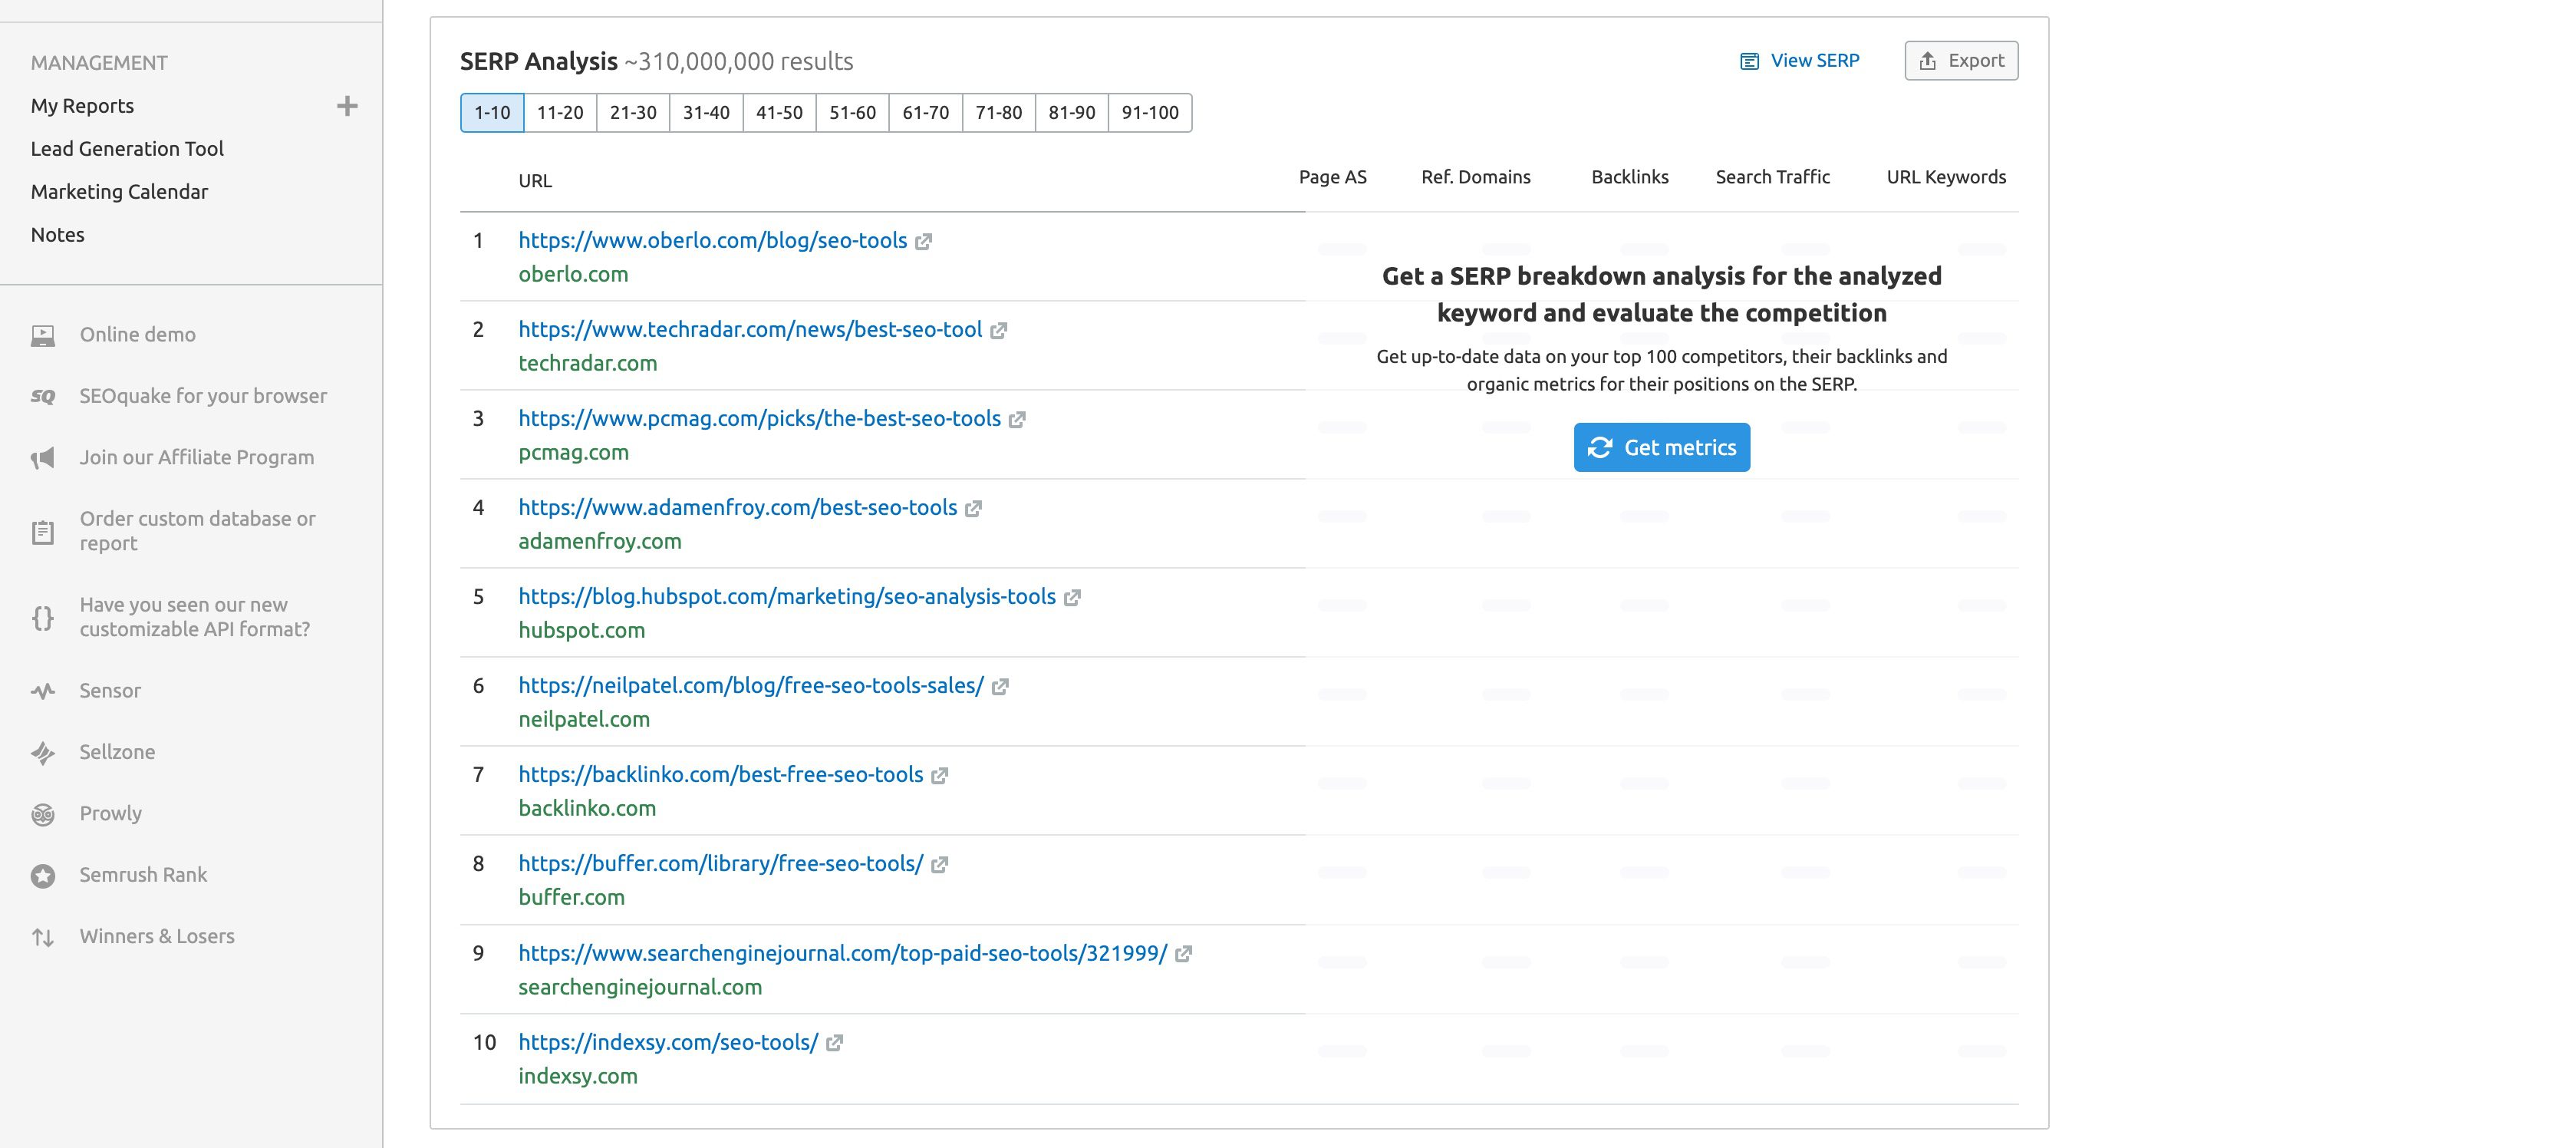Click the Affiliate Program megaphone icon
2576x1148 pixels.
click(x=43, y=458)
